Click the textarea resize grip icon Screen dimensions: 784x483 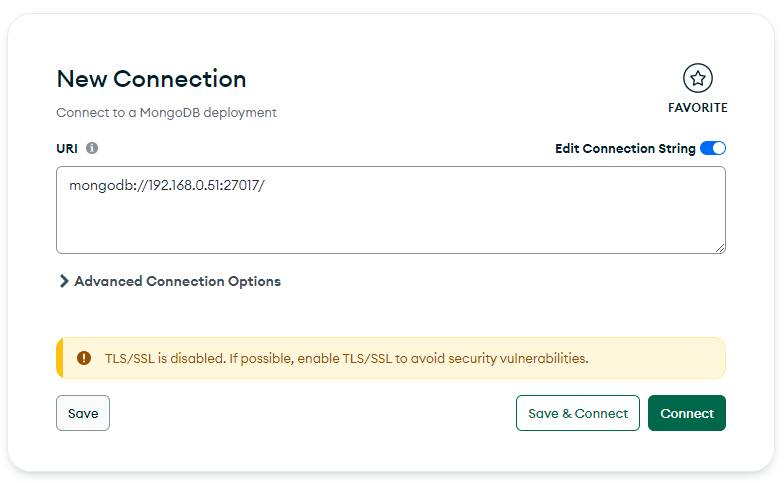click(x=720, y=248)
